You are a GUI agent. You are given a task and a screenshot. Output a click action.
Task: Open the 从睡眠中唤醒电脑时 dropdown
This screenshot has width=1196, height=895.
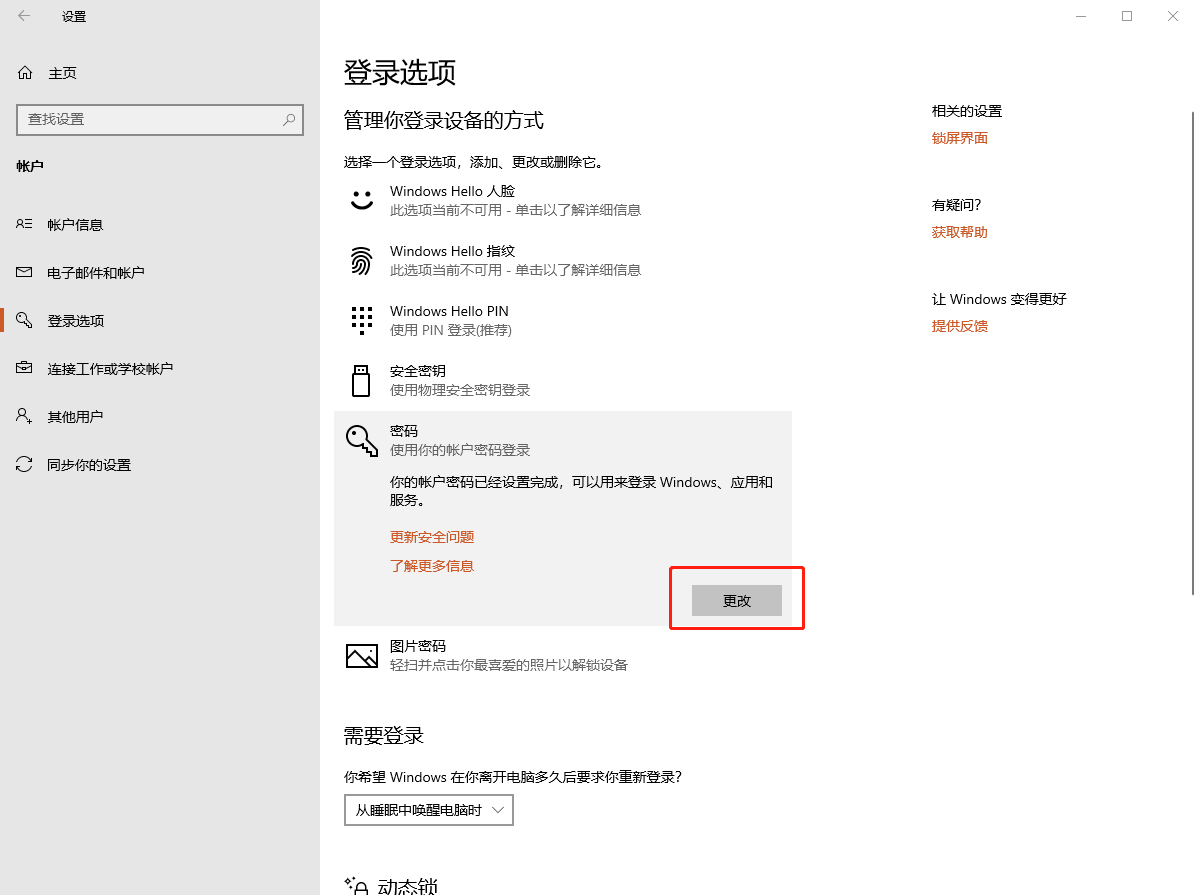click(x=428, y=810)
